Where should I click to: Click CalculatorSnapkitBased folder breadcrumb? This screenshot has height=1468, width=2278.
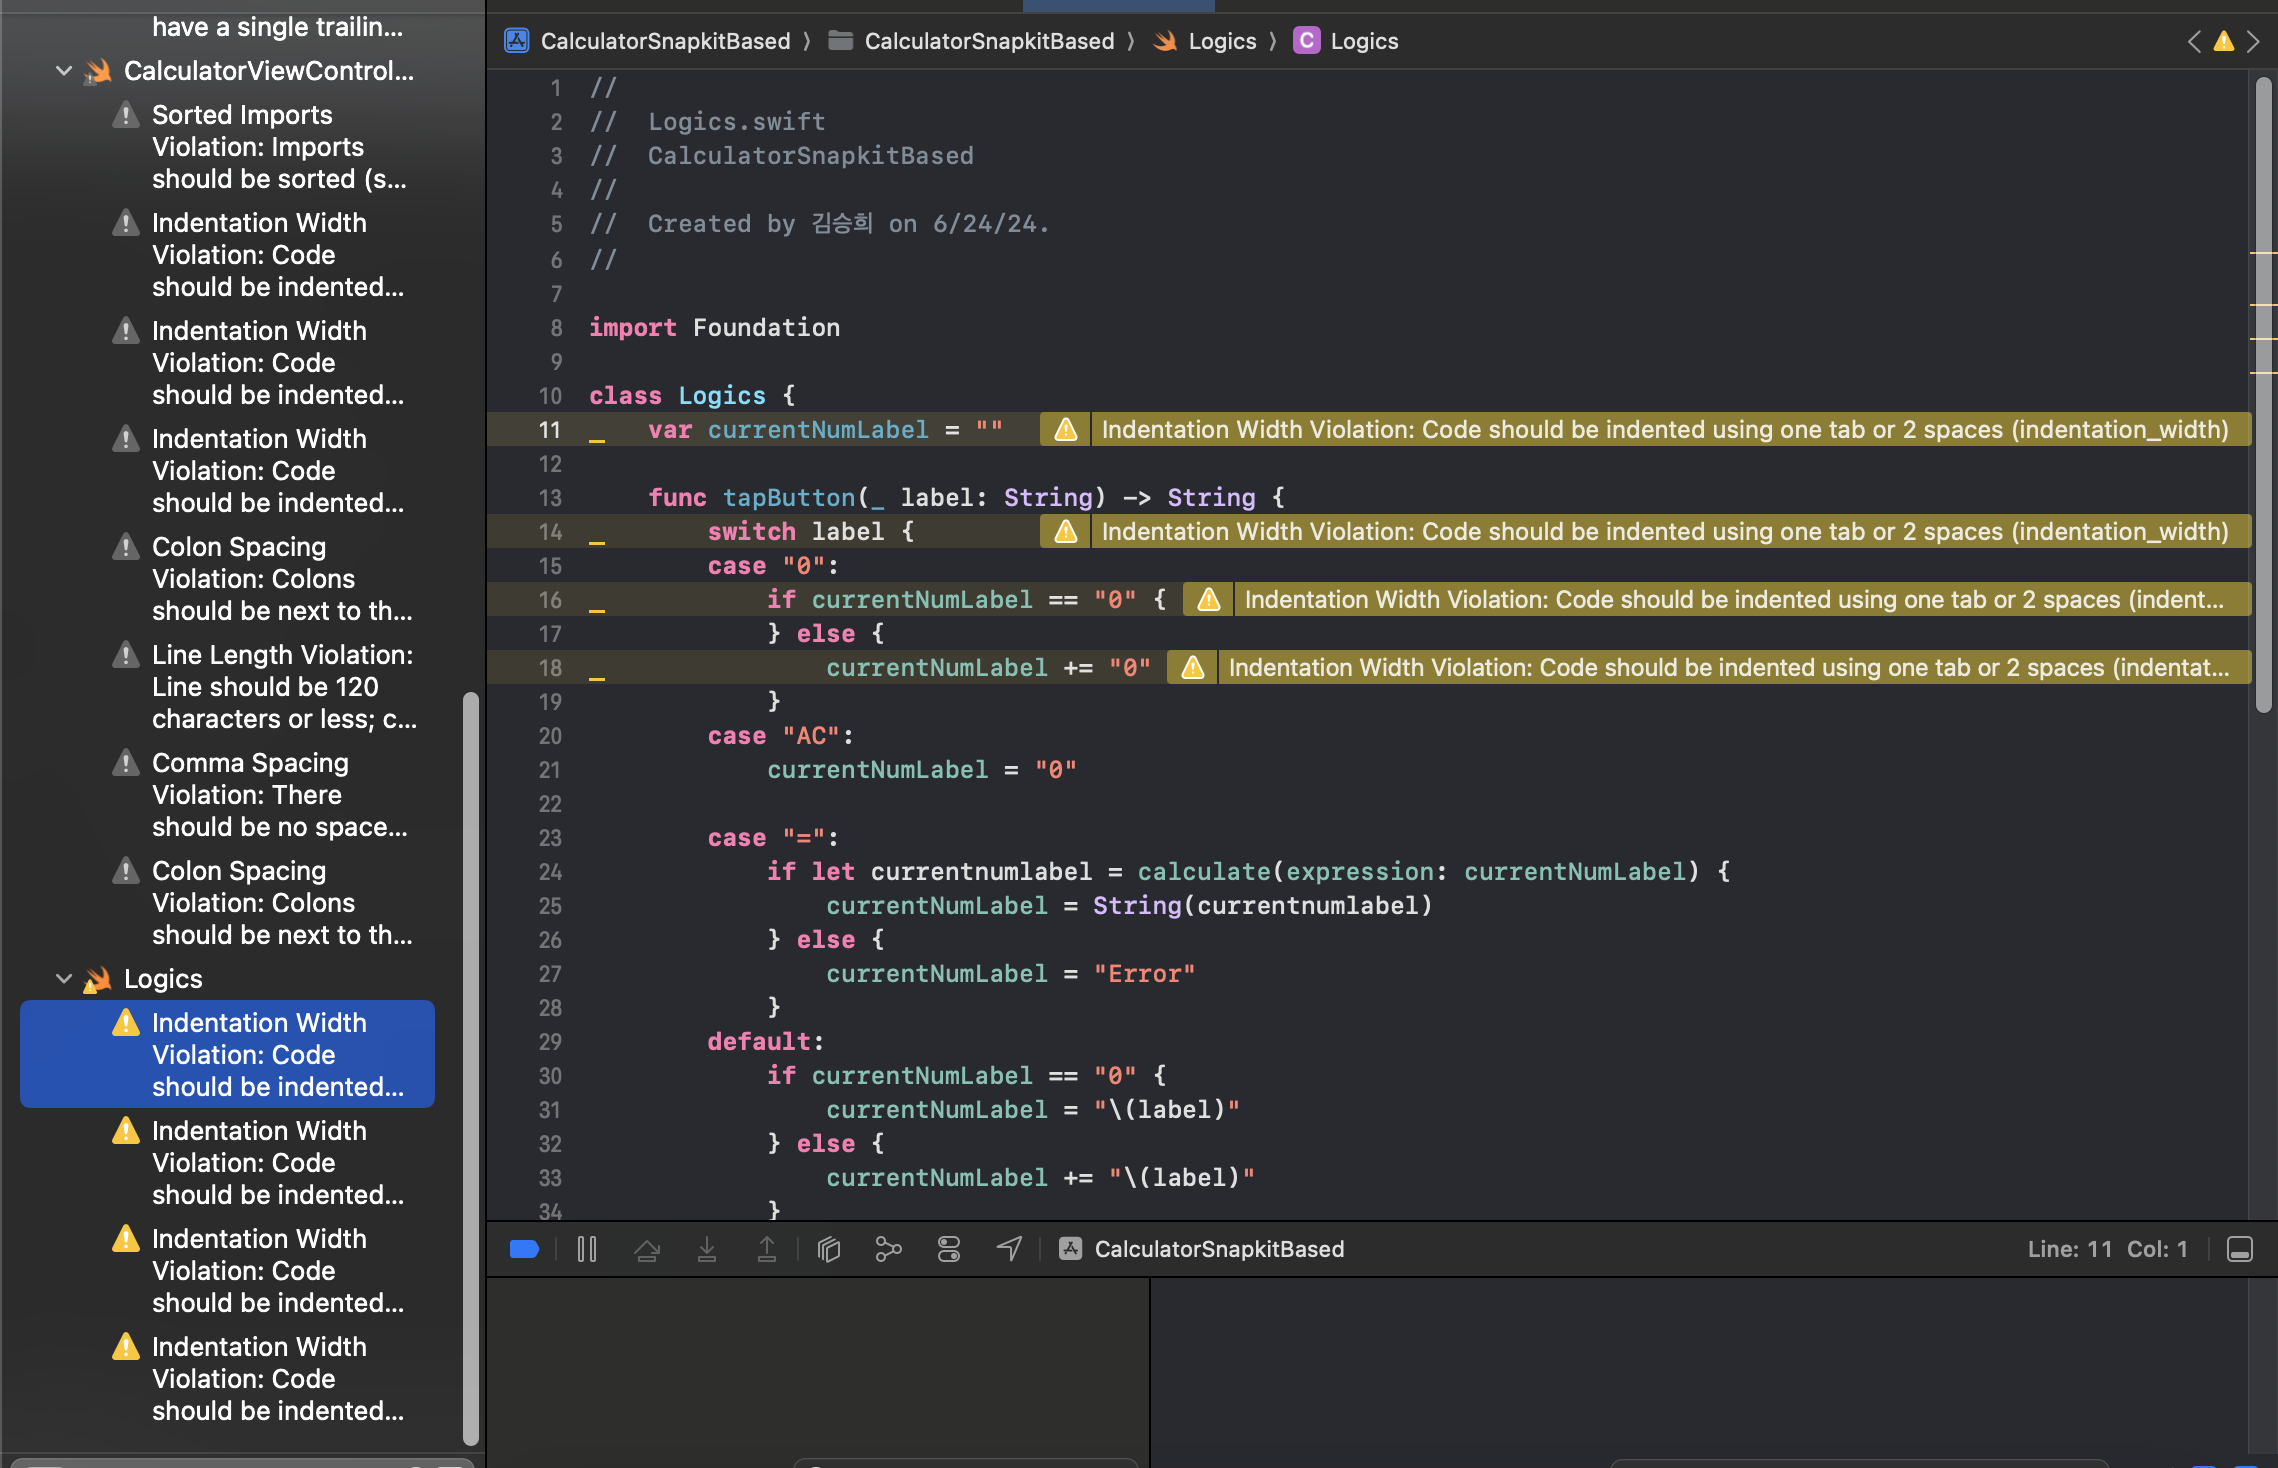point(988,41)
